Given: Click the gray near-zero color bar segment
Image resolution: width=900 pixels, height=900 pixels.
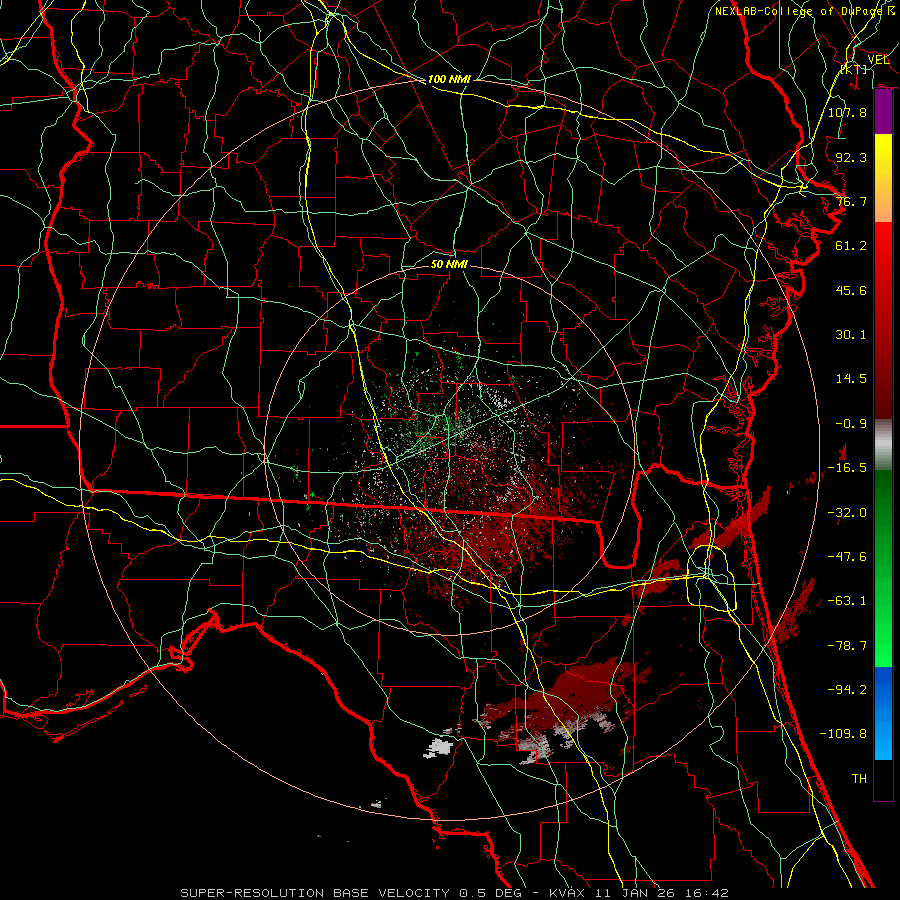Looking at the screenshot, I should pyautogui.click(x=883, y=445).
